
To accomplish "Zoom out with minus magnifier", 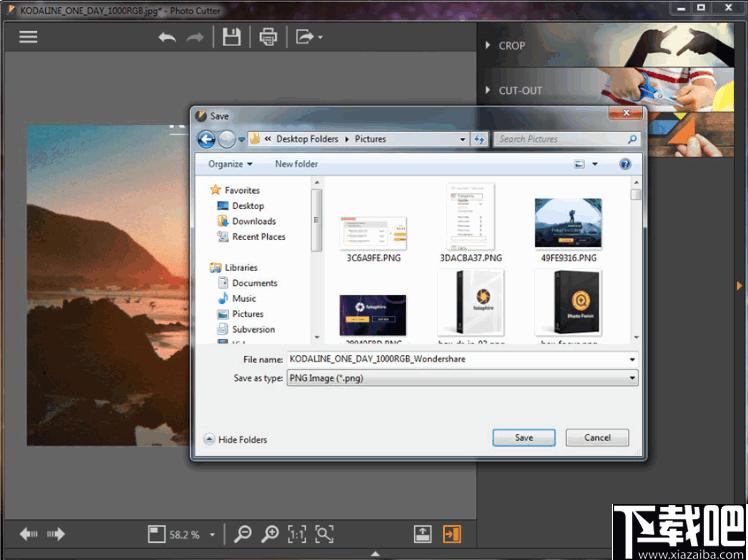I will click(243, 534).
